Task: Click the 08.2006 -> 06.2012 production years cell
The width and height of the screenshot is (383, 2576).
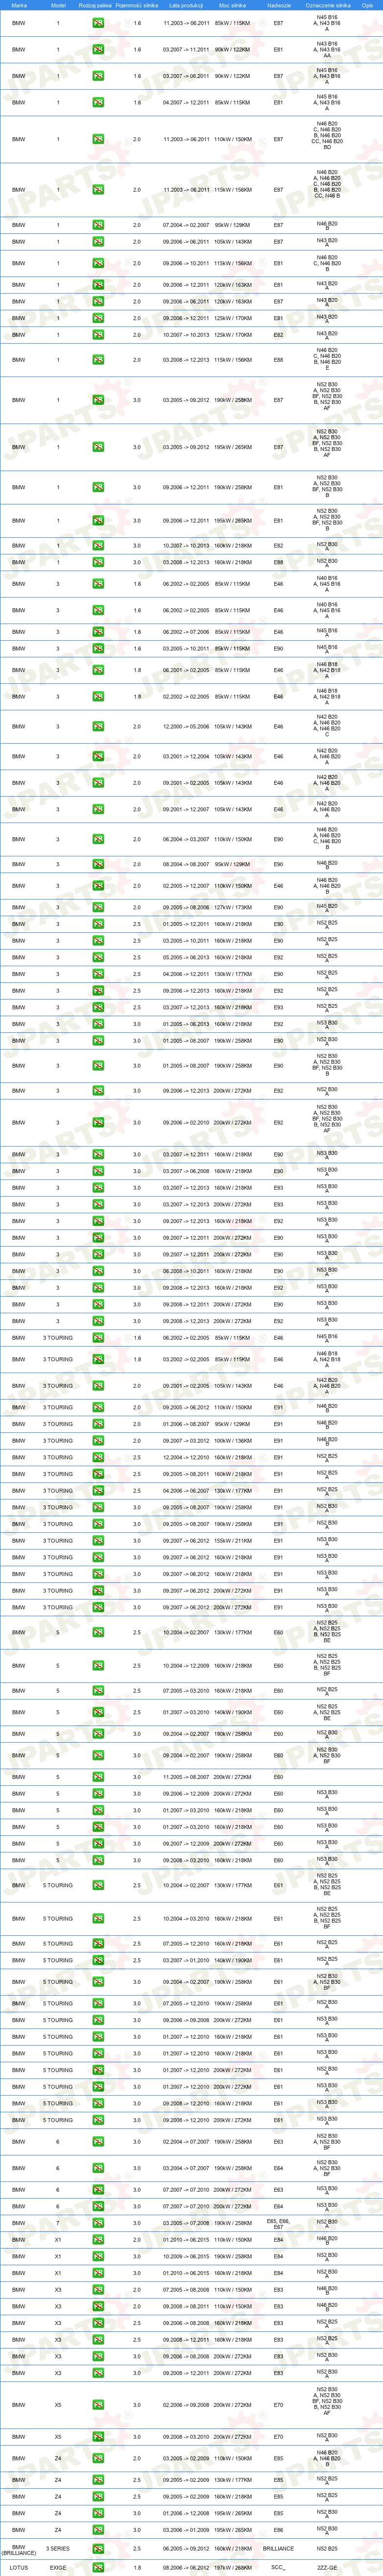Action: click(x=186, y=2567)
